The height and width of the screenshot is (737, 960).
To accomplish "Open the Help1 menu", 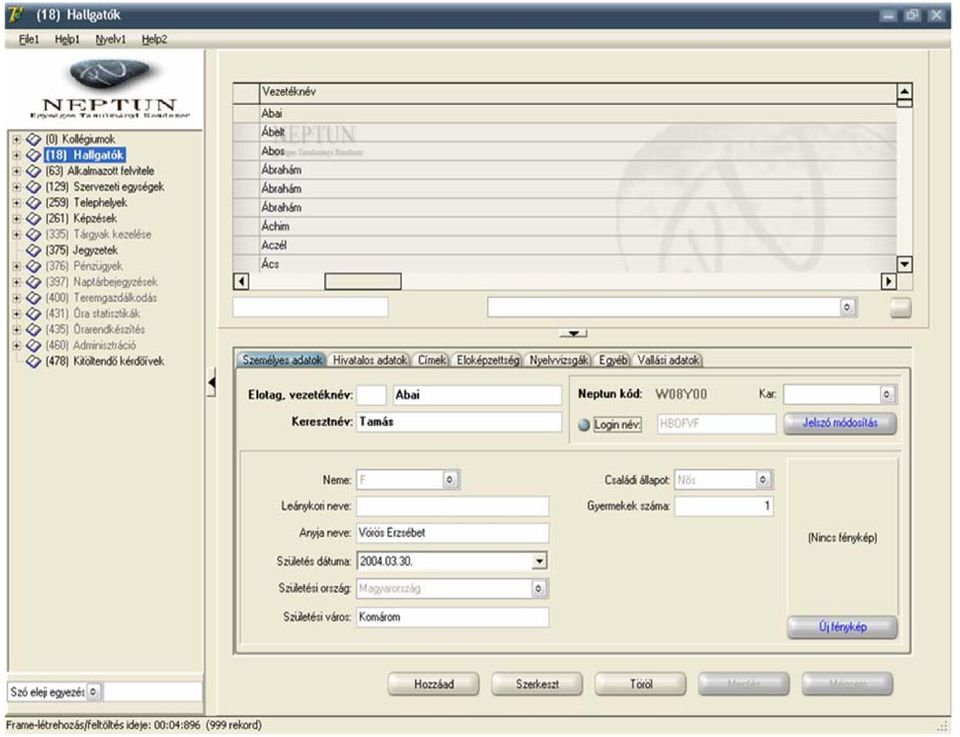I will click(x=67, y=39).
